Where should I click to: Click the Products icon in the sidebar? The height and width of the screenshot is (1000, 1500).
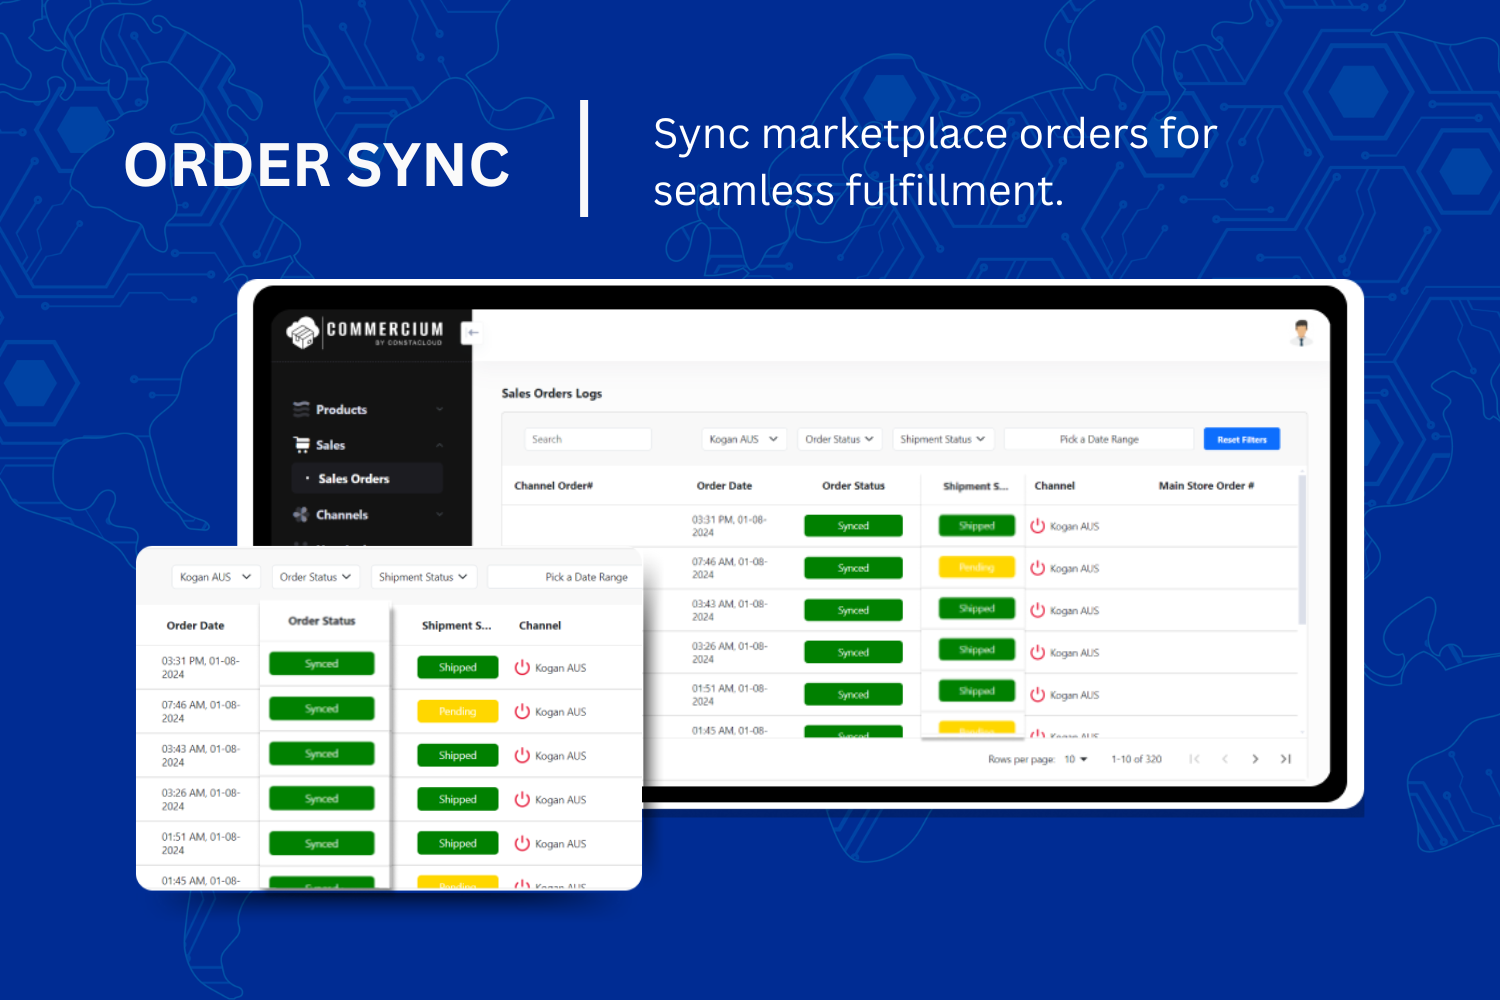coord(299,409)
